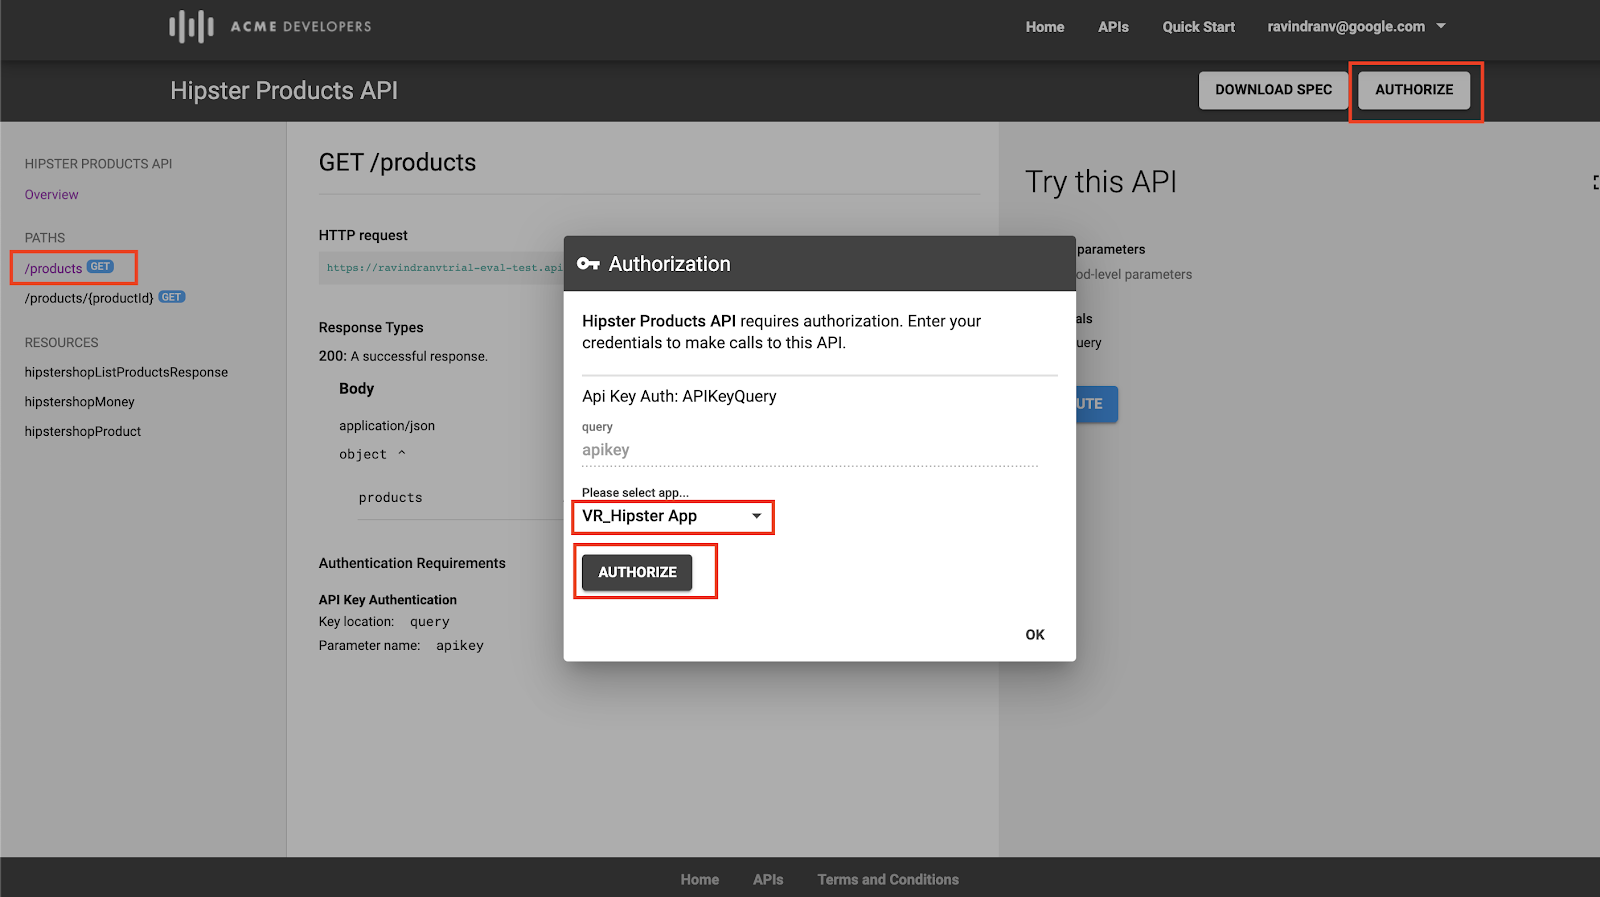Open the VR_Hipster App select dropdown
Screen dimensions: 1600x897
[673, 517]
